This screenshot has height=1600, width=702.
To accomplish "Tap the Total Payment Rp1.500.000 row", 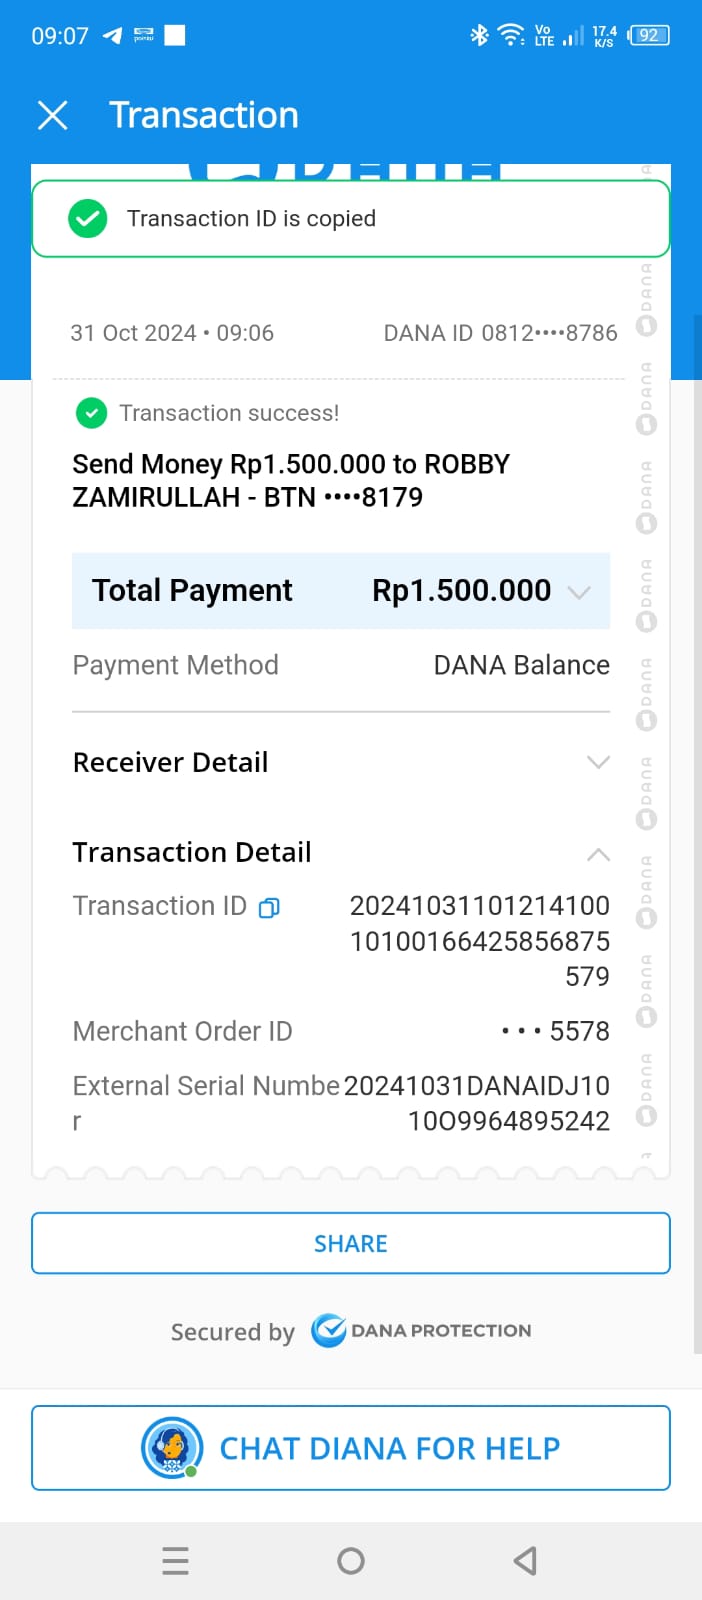I will point(340,591).
